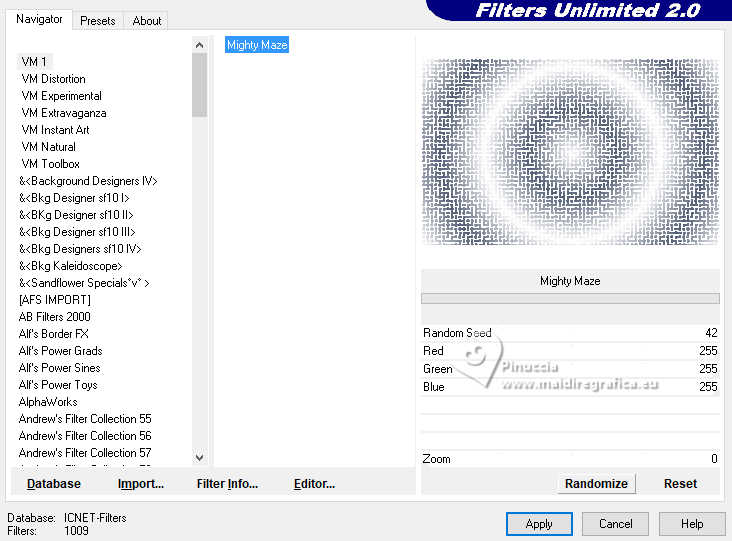Select Alf's Power Sines category

tap(59, 368)
